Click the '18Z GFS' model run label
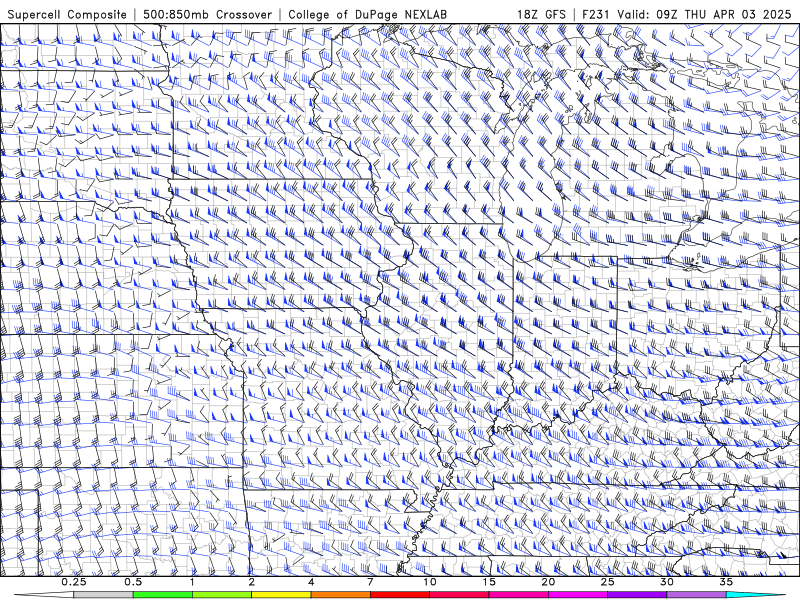Screen dimensions: 800x600 point(541,14)
